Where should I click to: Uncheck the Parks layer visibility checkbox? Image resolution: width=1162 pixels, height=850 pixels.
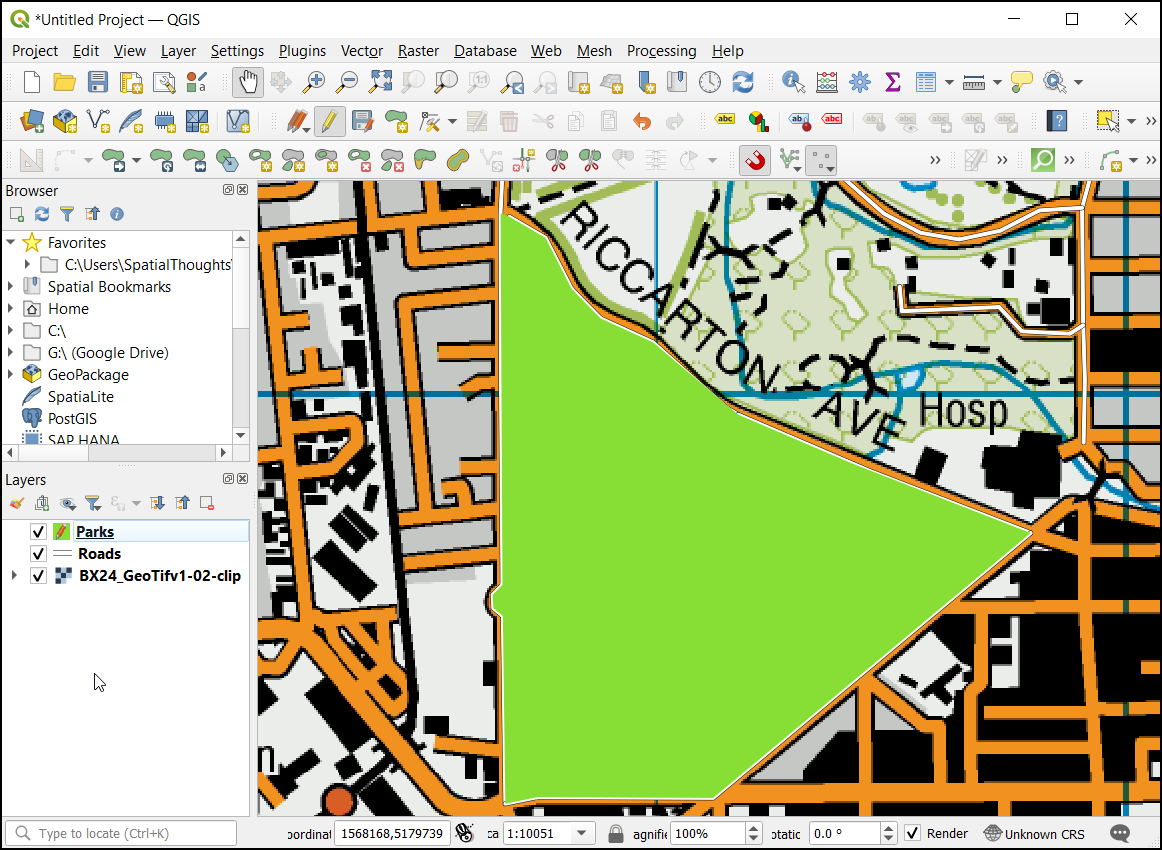point(39,532)
